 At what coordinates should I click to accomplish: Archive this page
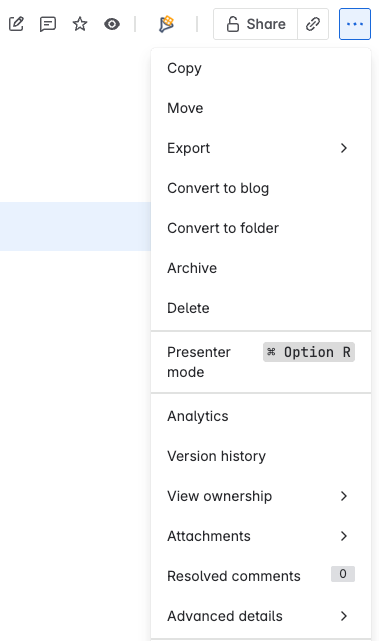tap(261, 268)
